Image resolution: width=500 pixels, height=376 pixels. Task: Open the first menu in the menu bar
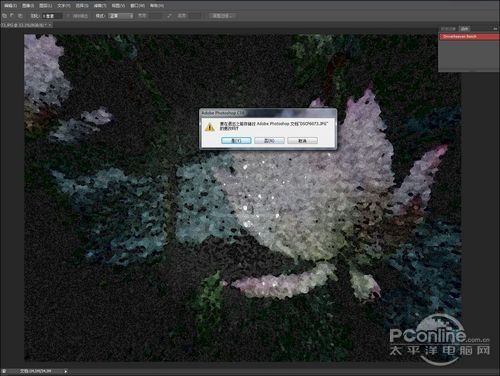pyautogui.click(x=10, y=6)
